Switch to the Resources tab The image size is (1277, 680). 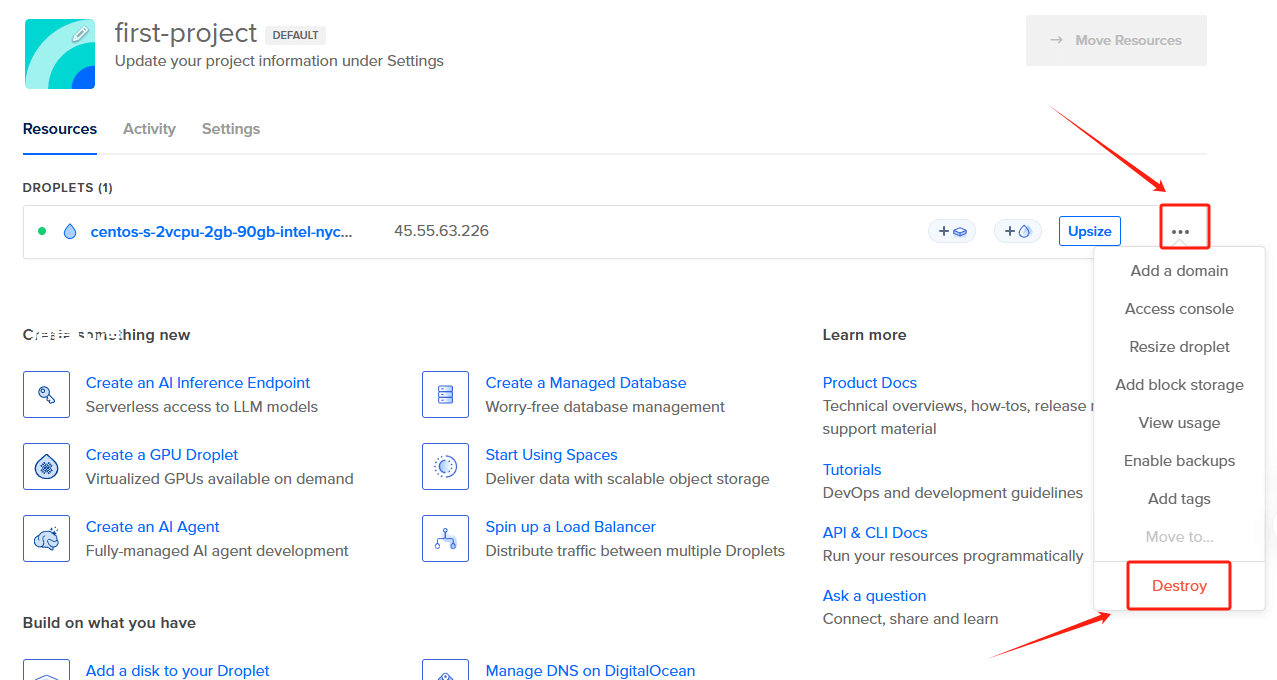tap(60, 129)
